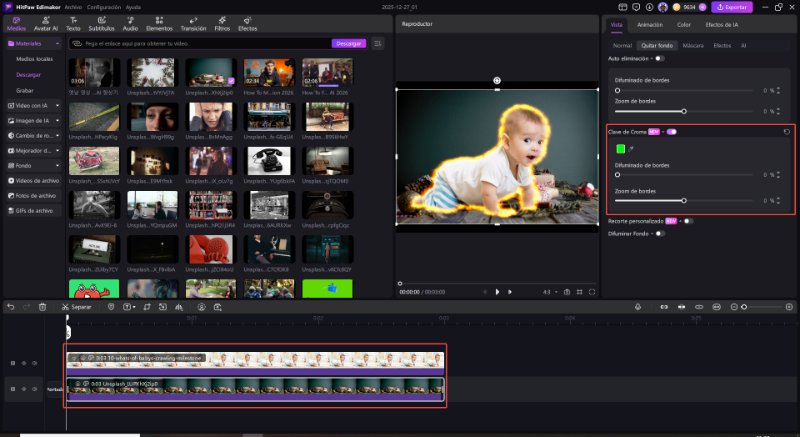Split the clip with Separar
The image size is (800, 437).
(77, 307)
